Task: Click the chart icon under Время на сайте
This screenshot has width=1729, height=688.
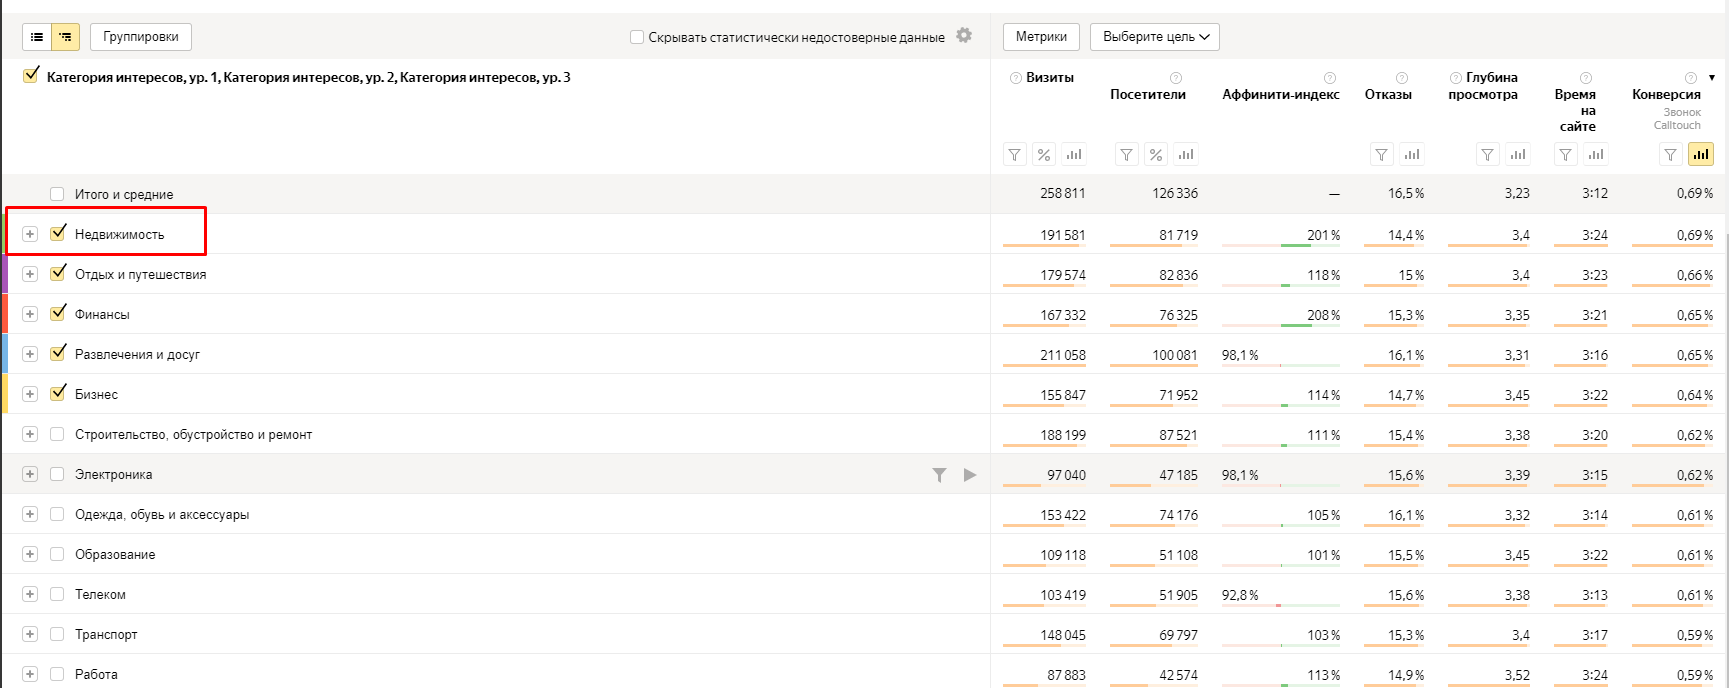Action: [1596, 155]
